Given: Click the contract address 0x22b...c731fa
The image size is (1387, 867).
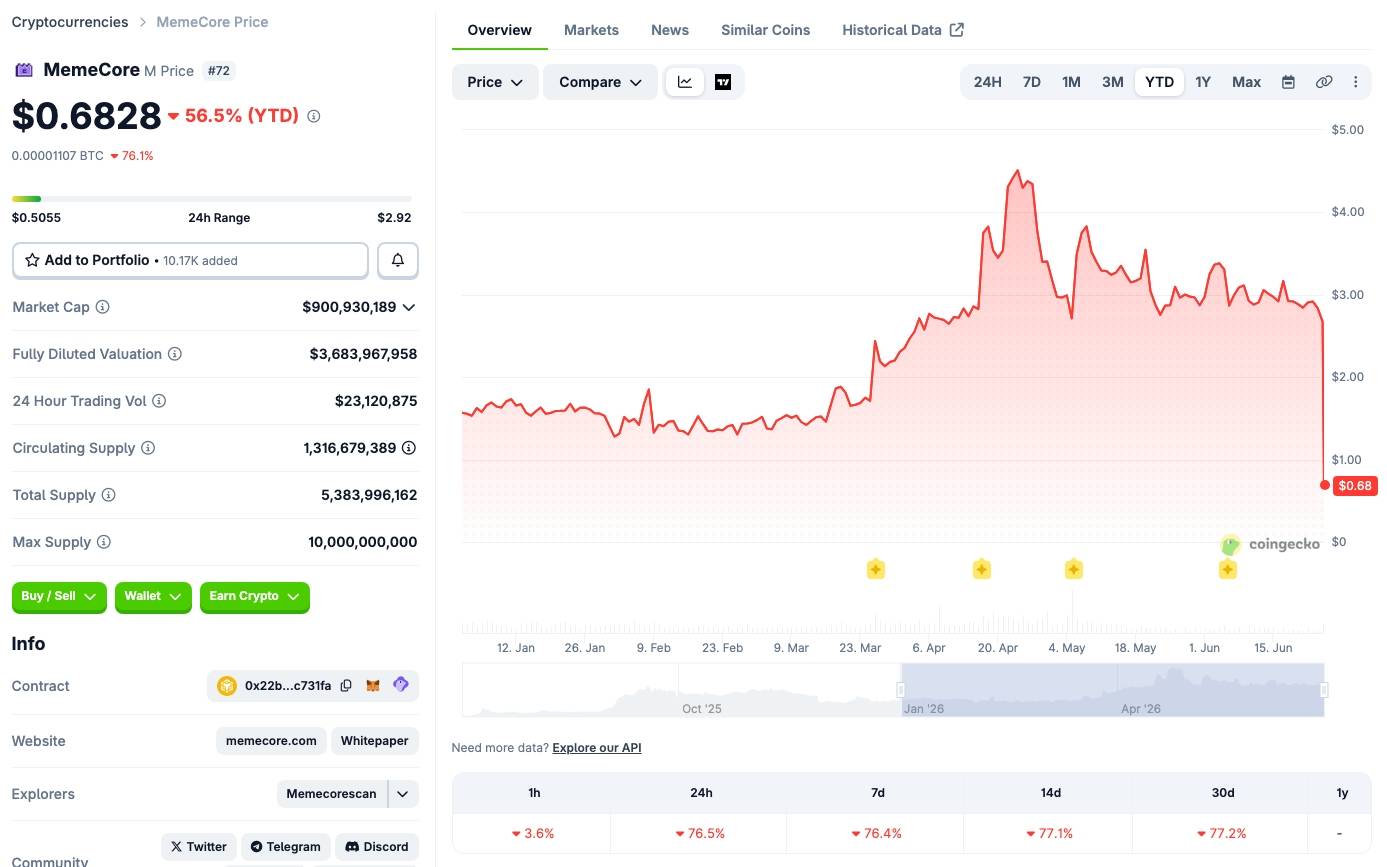Looking at the screenshot, I should pyautogui.click(x=288, y=686).
